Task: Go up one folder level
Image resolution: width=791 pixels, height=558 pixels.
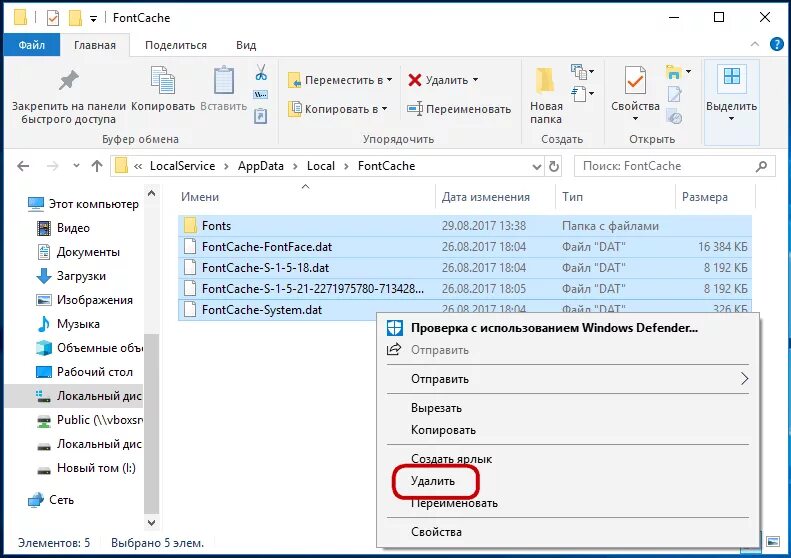Action: click(x=97, y=166)
